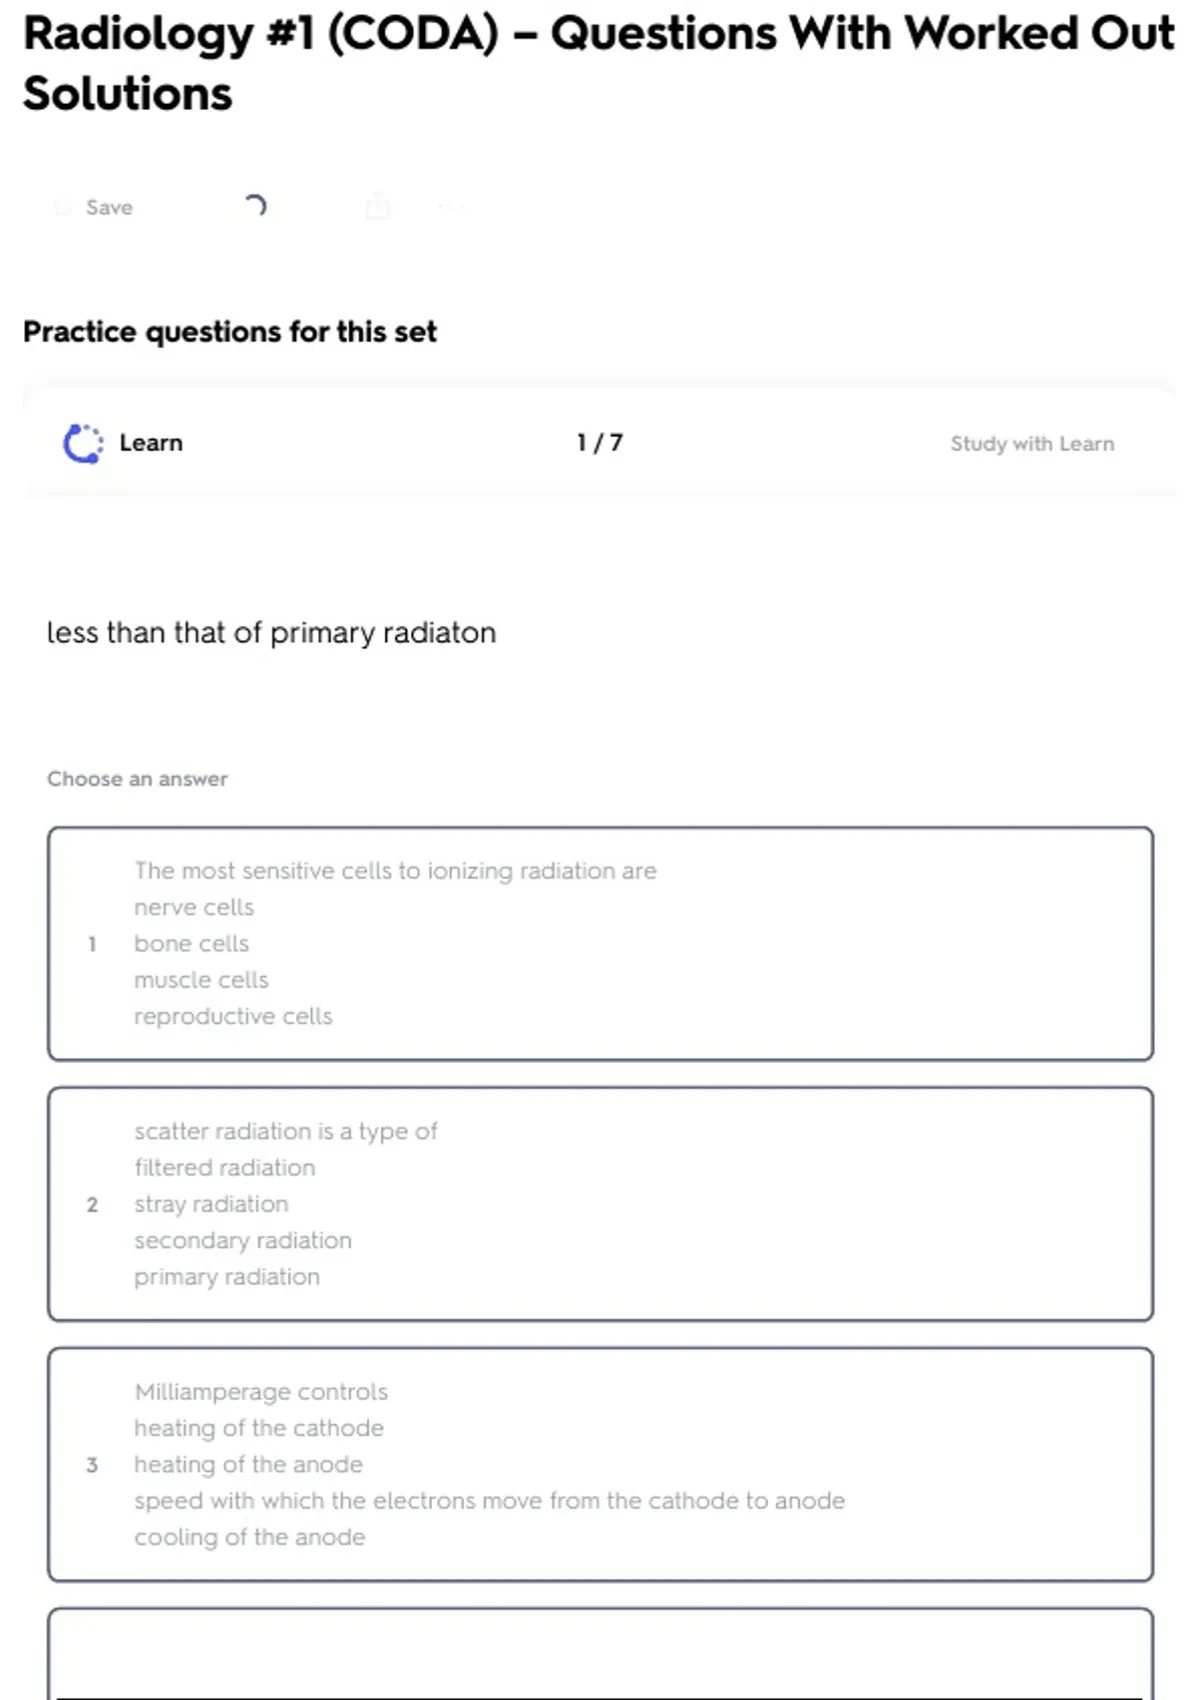Click the Learn mode icon
The image size is (1200, 1700).
pyautogui.click(x=83, y=443)
